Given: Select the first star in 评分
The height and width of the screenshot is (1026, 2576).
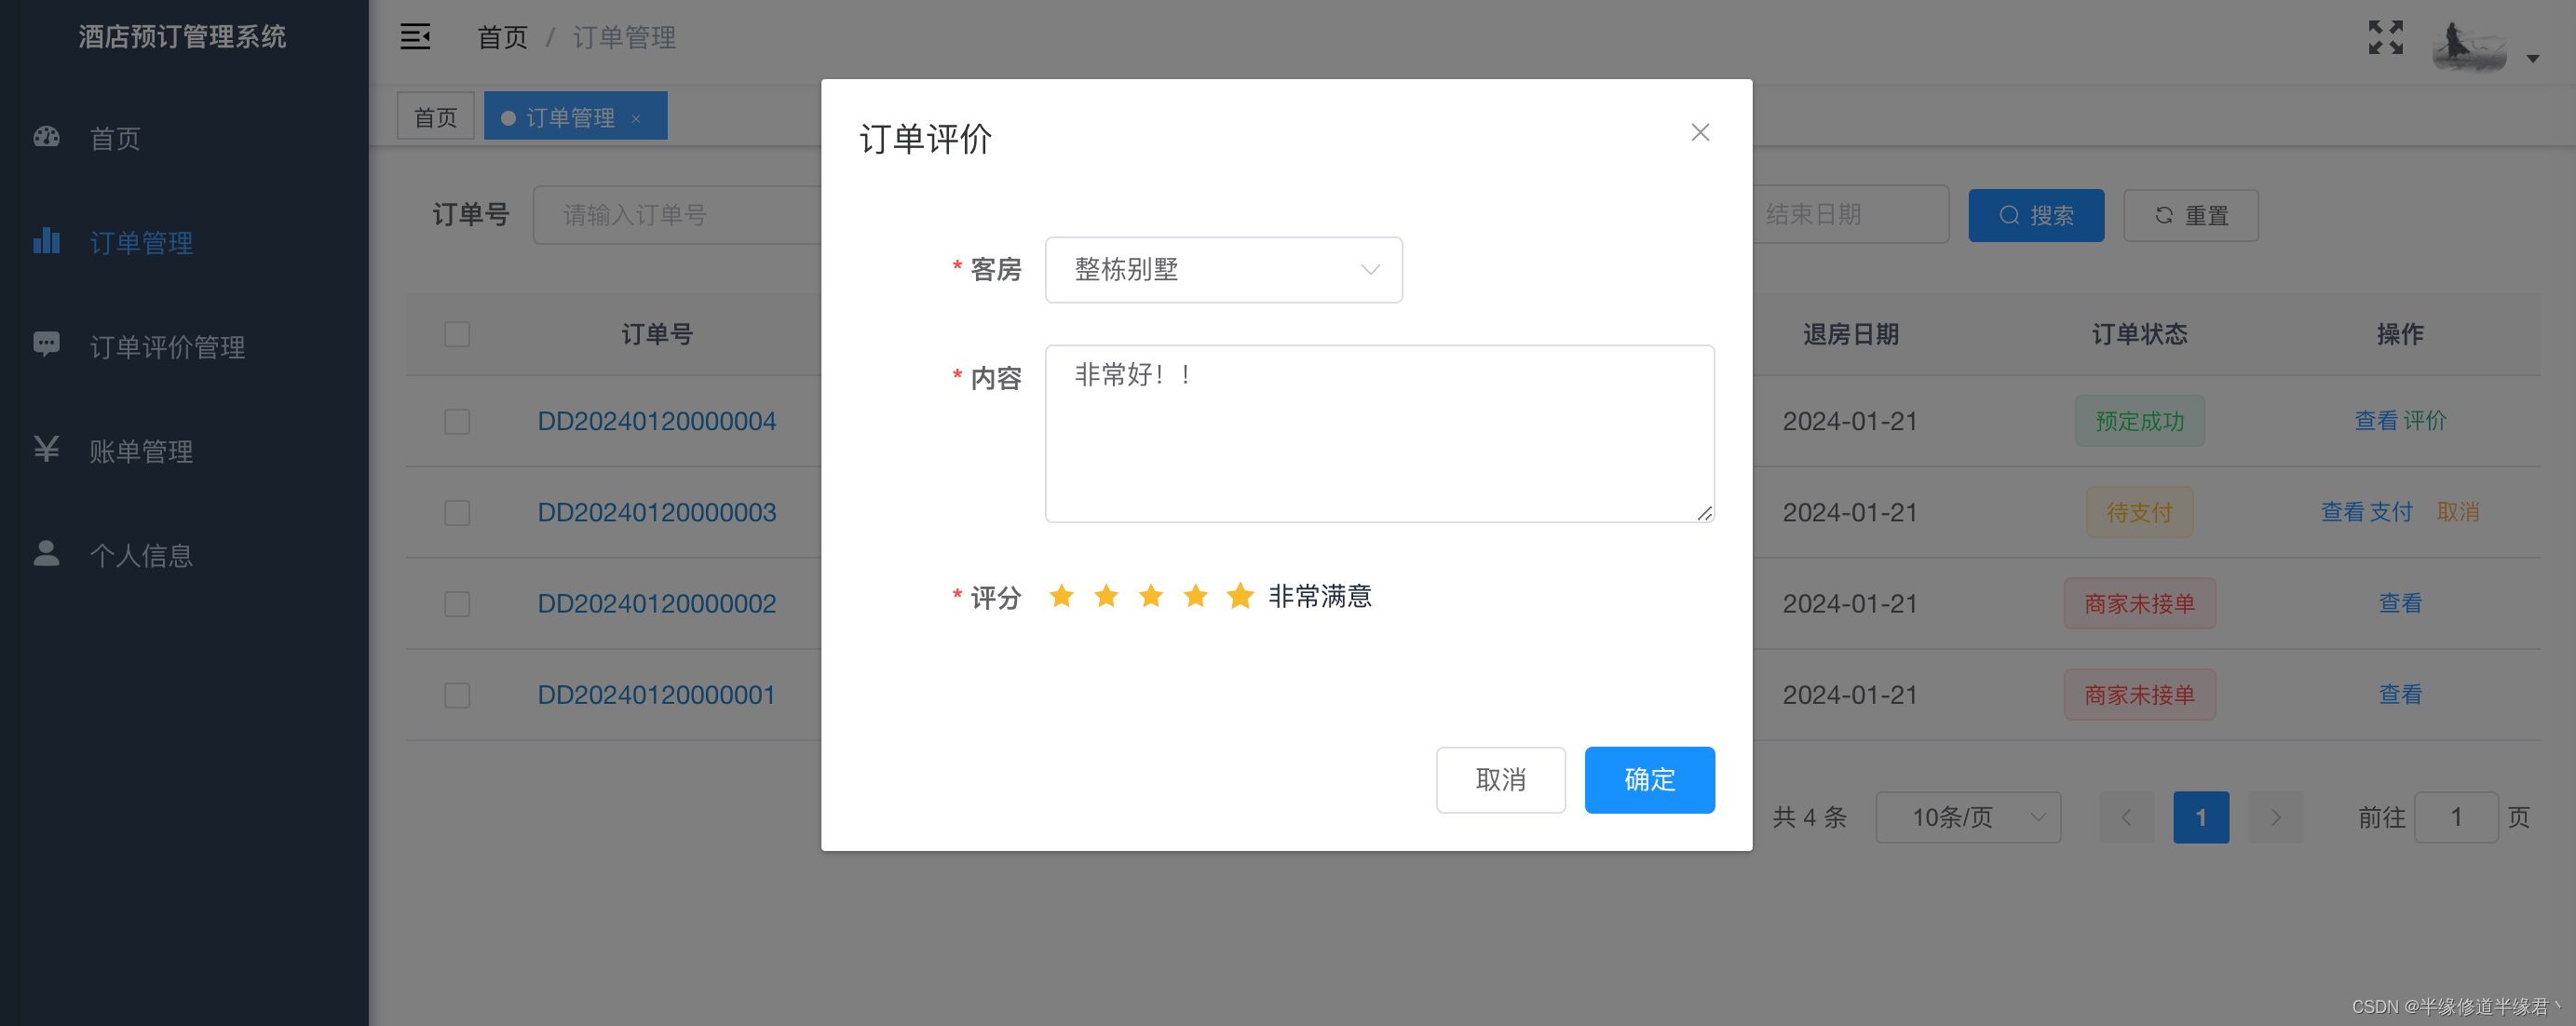Looking at the screenshot, I should point(1061,596).
